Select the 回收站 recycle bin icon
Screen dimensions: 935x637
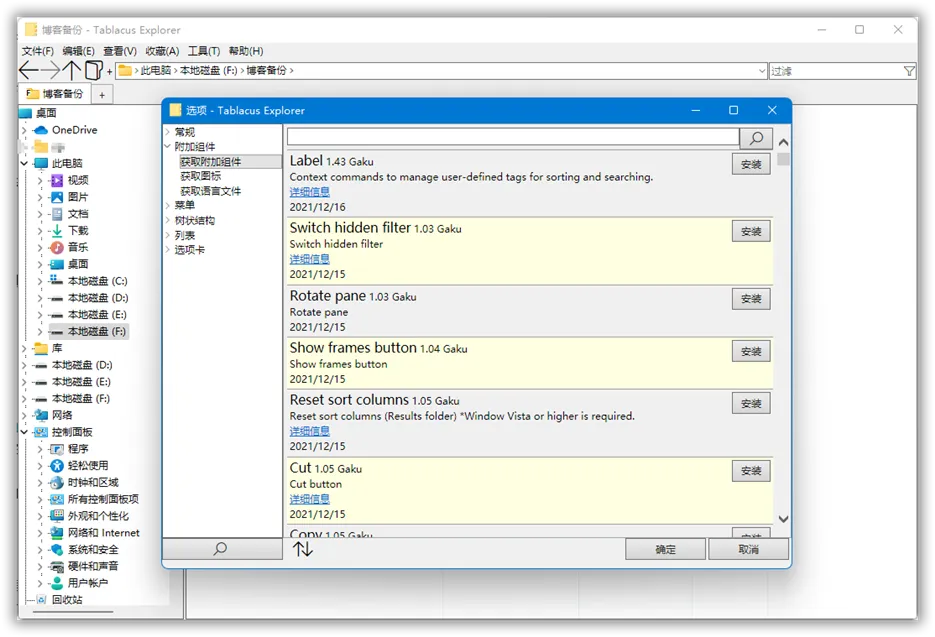pos(41,599)
